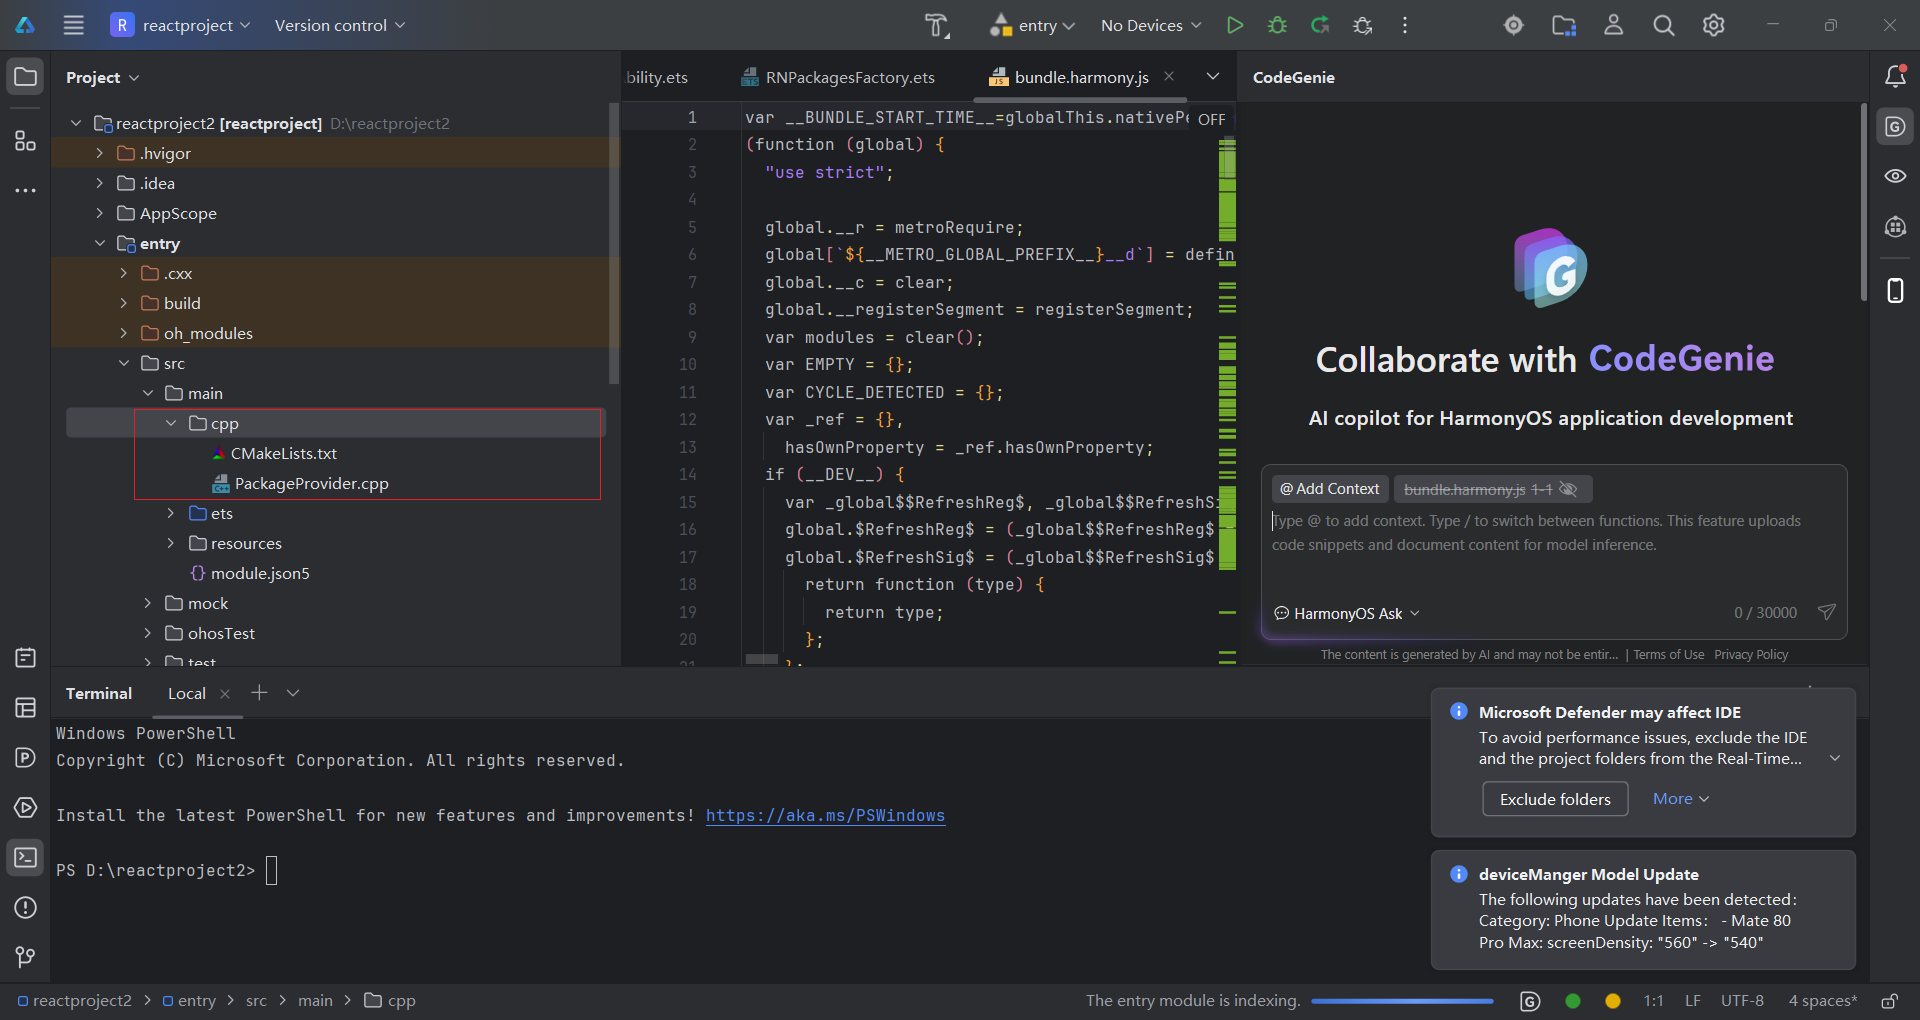
Task: Open the Previewer eye icon
Action: click(x=1895, y=176)
